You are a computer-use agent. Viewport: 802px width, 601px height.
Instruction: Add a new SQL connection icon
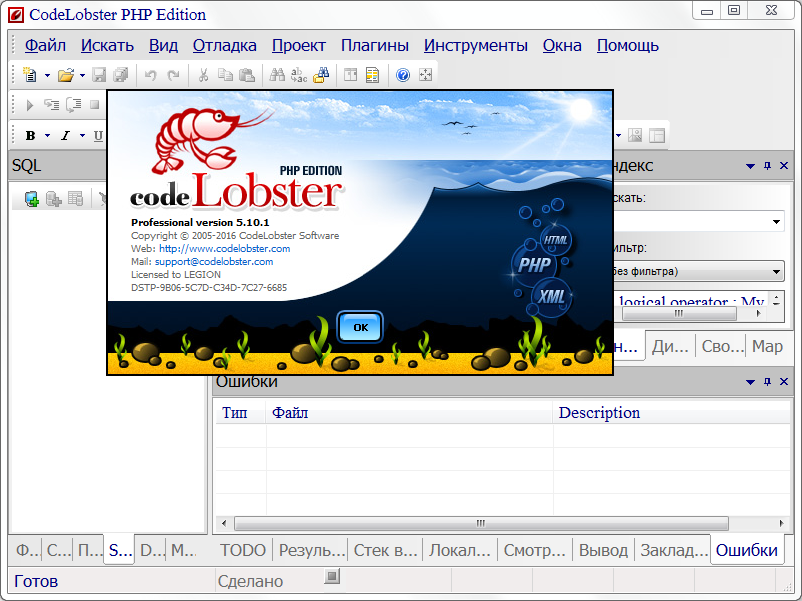(x=31, y=198)
